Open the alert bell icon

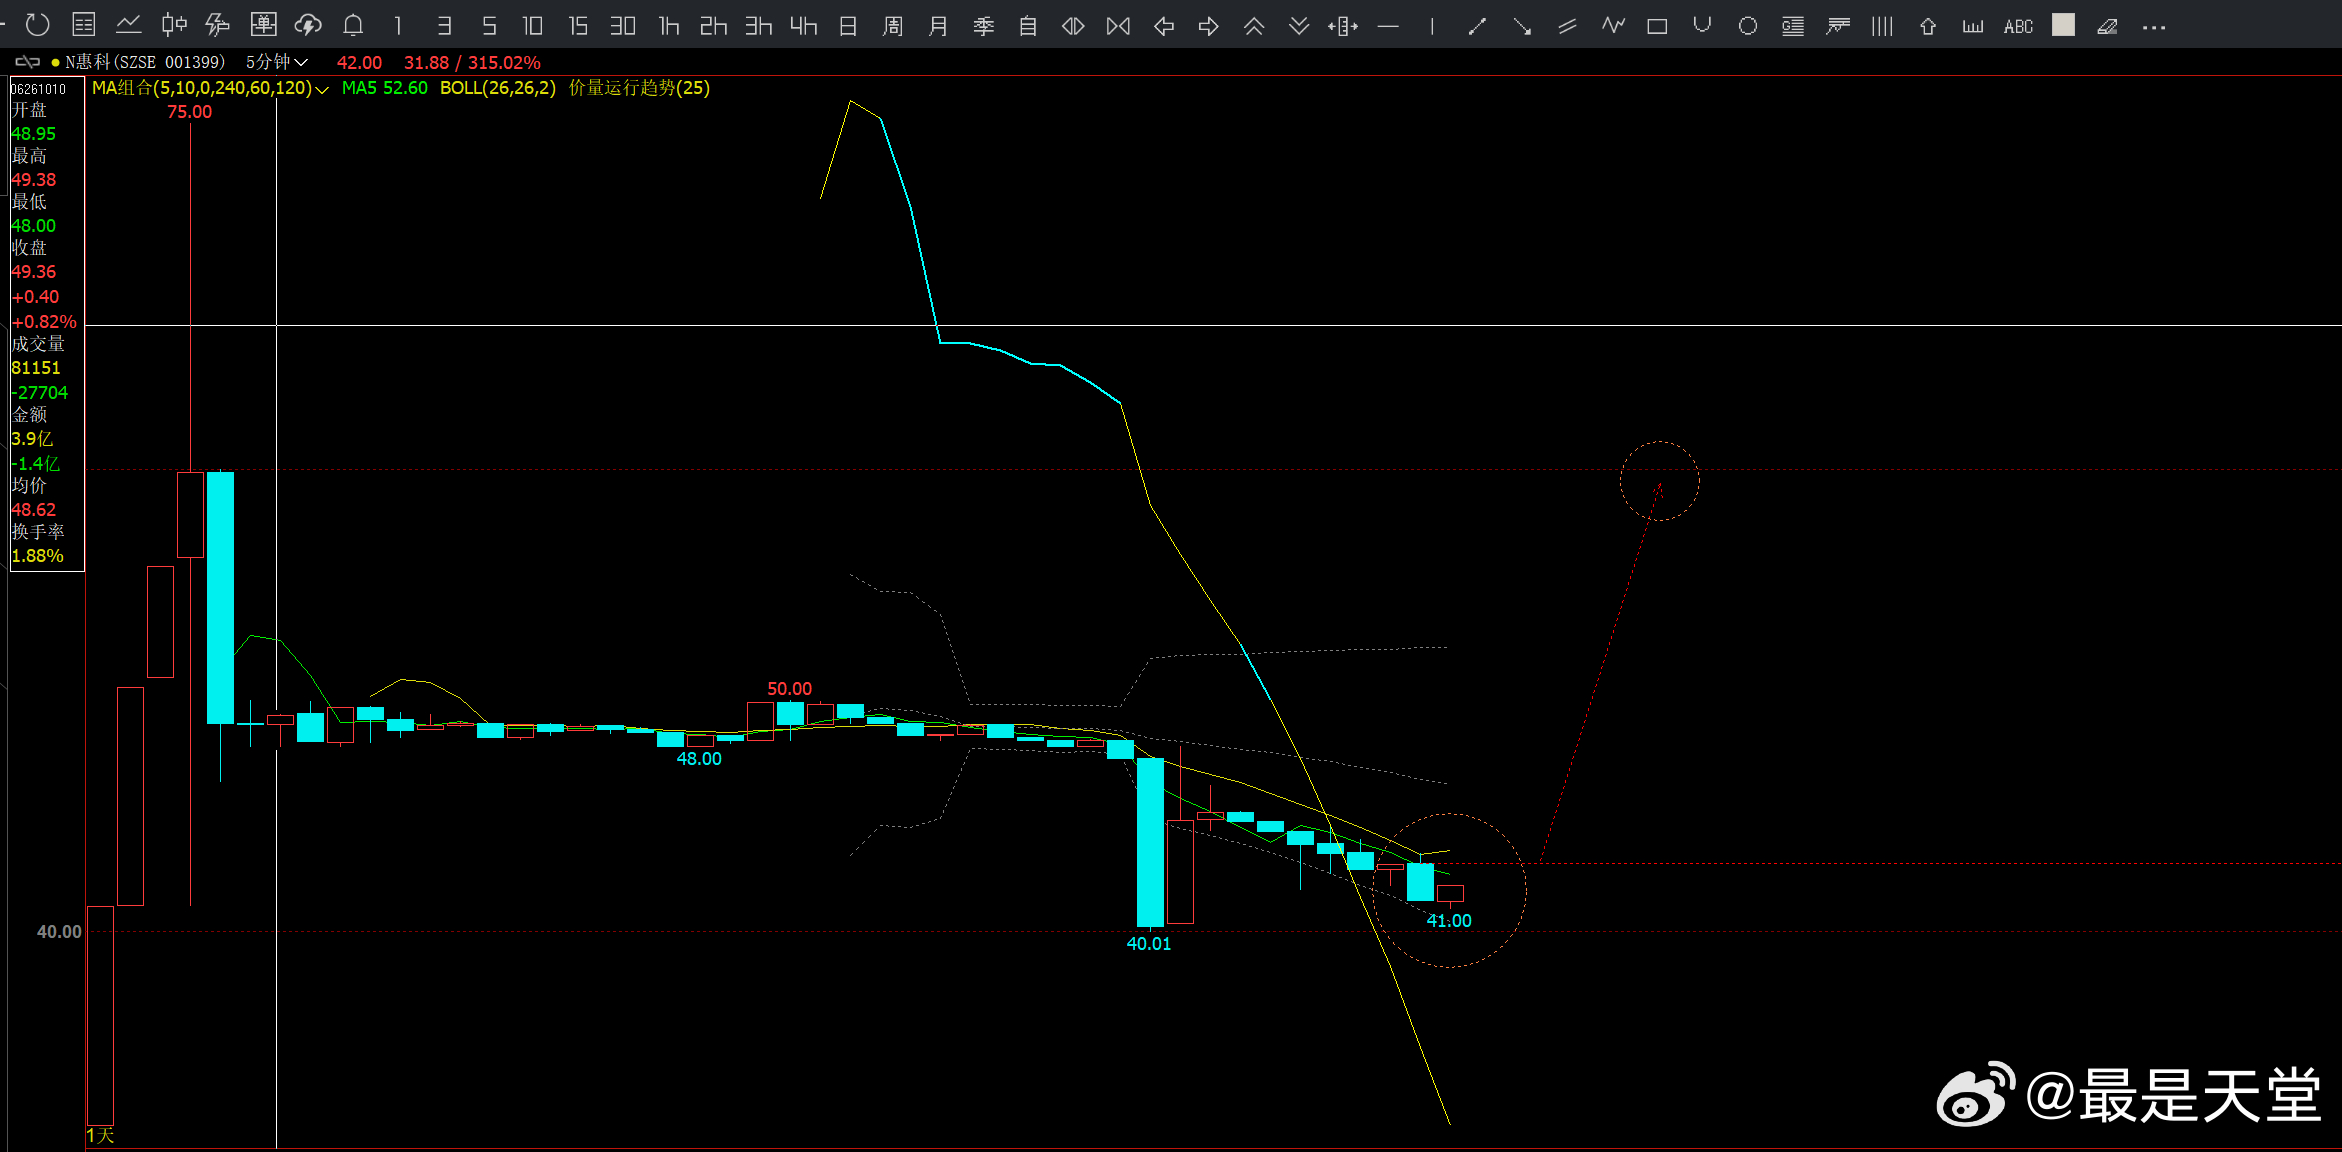[x=353, y=25]
